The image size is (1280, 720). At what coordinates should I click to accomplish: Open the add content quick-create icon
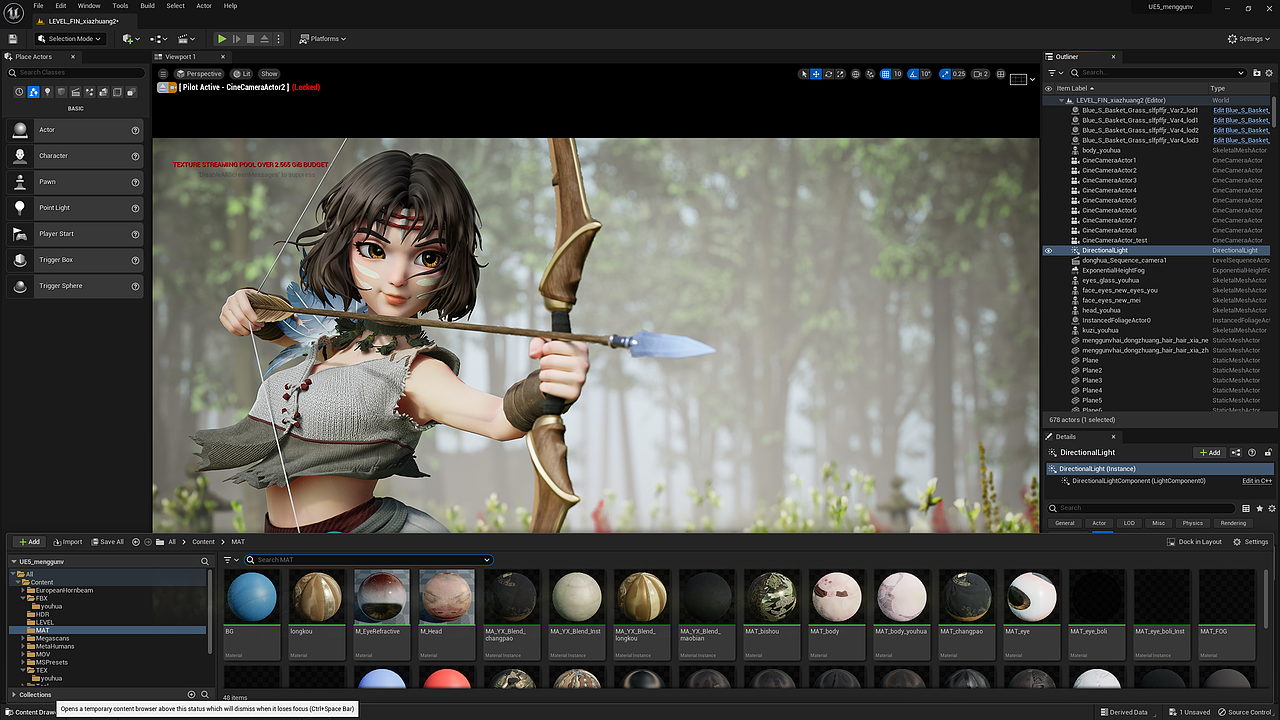point(129,39)
